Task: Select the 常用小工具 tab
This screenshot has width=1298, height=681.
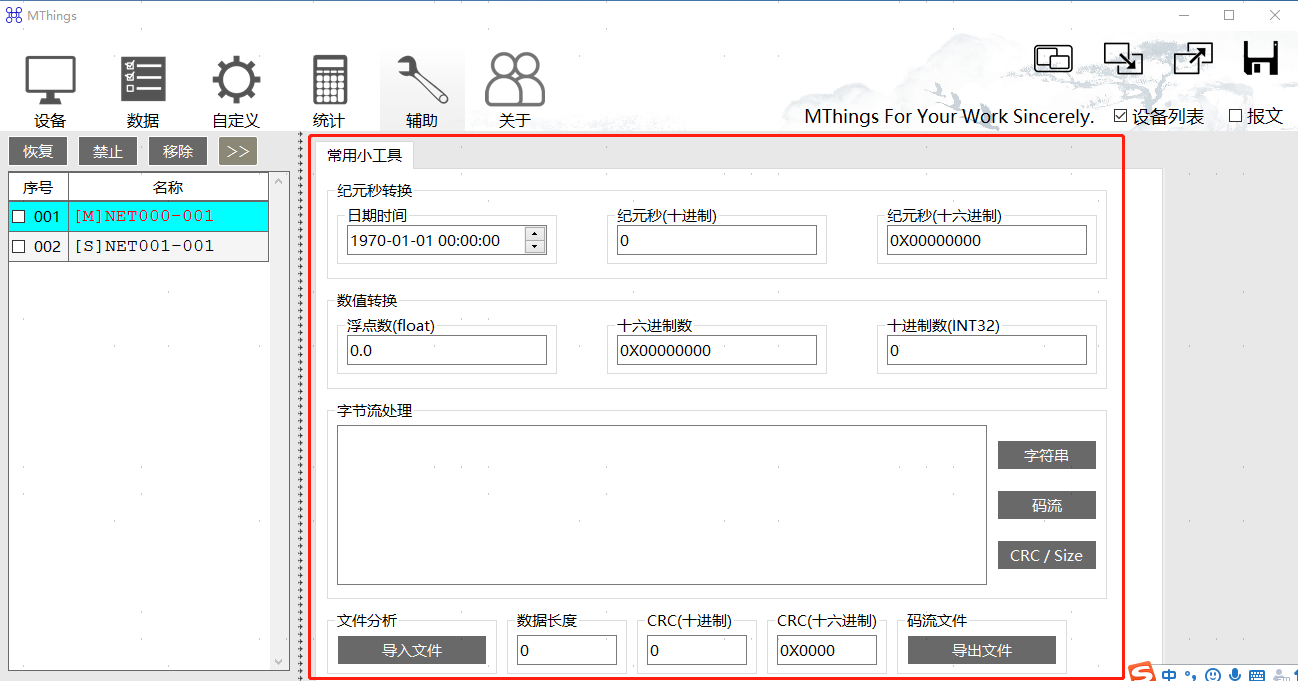Action: click(364, 156)
